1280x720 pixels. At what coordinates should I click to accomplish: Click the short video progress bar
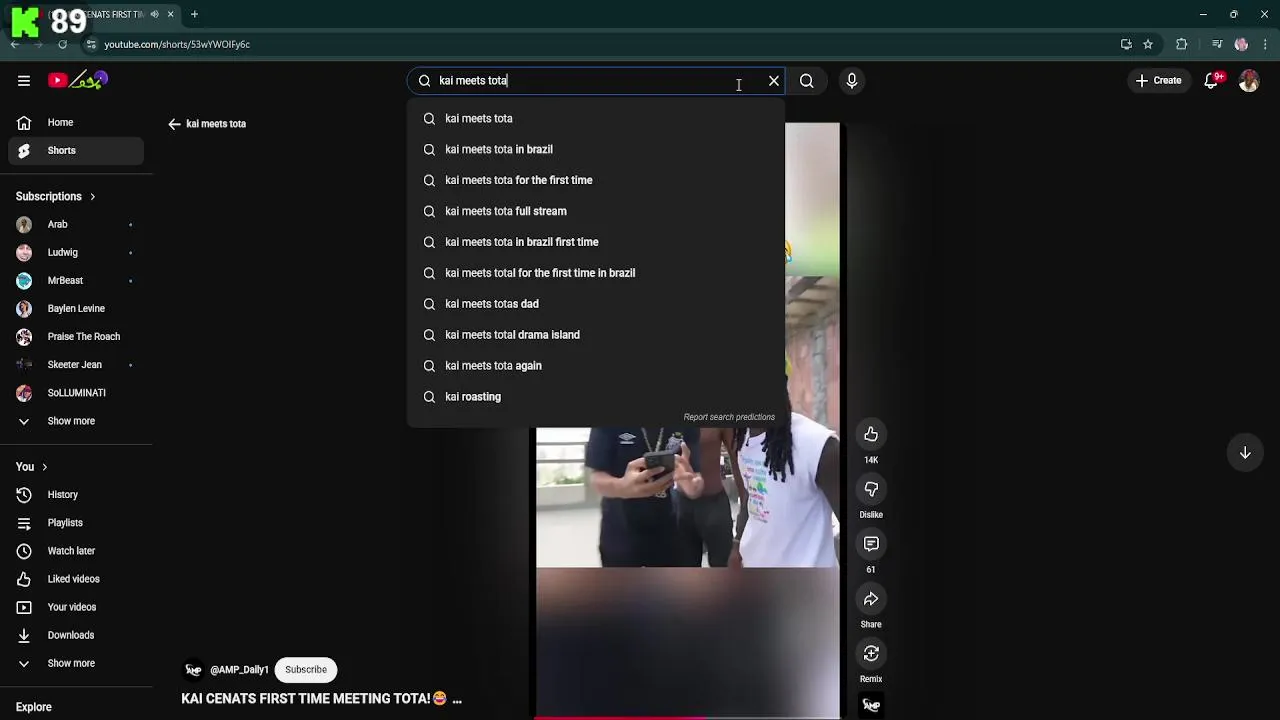[x=688, y=717]
